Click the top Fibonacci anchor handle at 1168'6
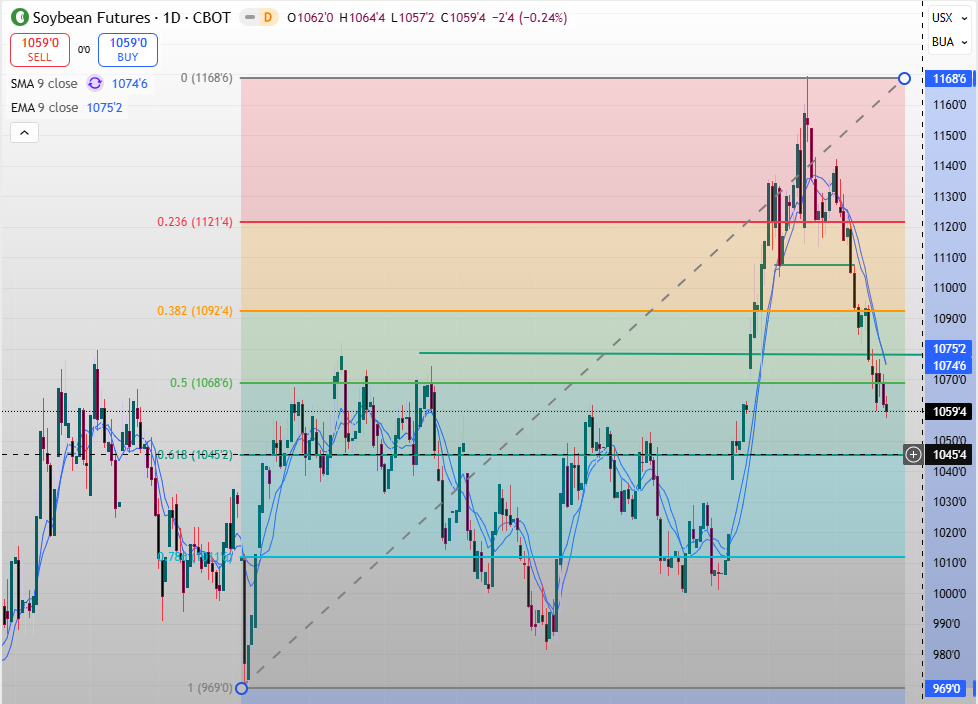Image resolution: width=978 pixels, height=704 pixels. [x=904, y=78]
